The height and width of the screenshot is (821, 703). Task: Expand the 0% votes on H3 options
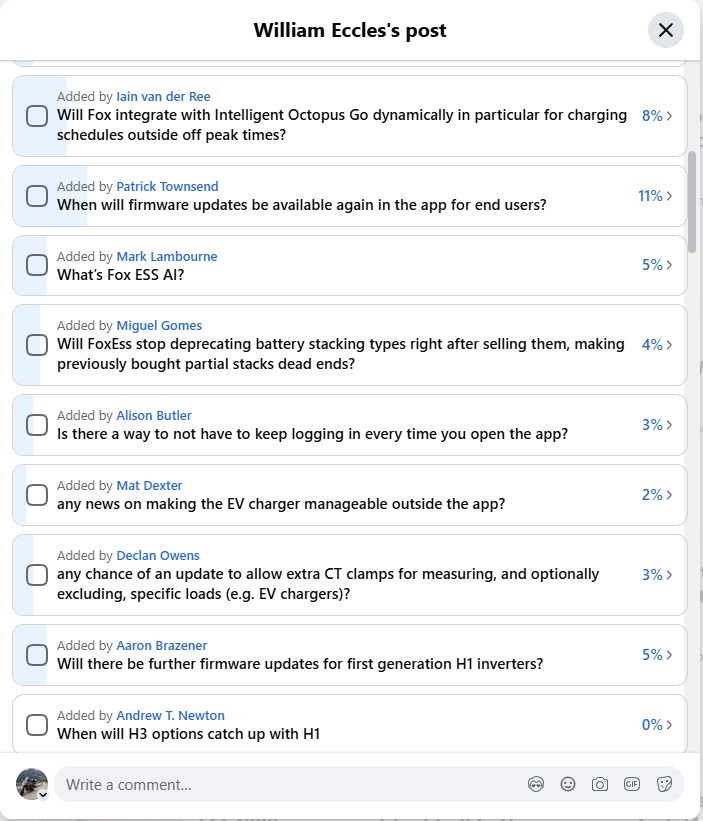657,725
